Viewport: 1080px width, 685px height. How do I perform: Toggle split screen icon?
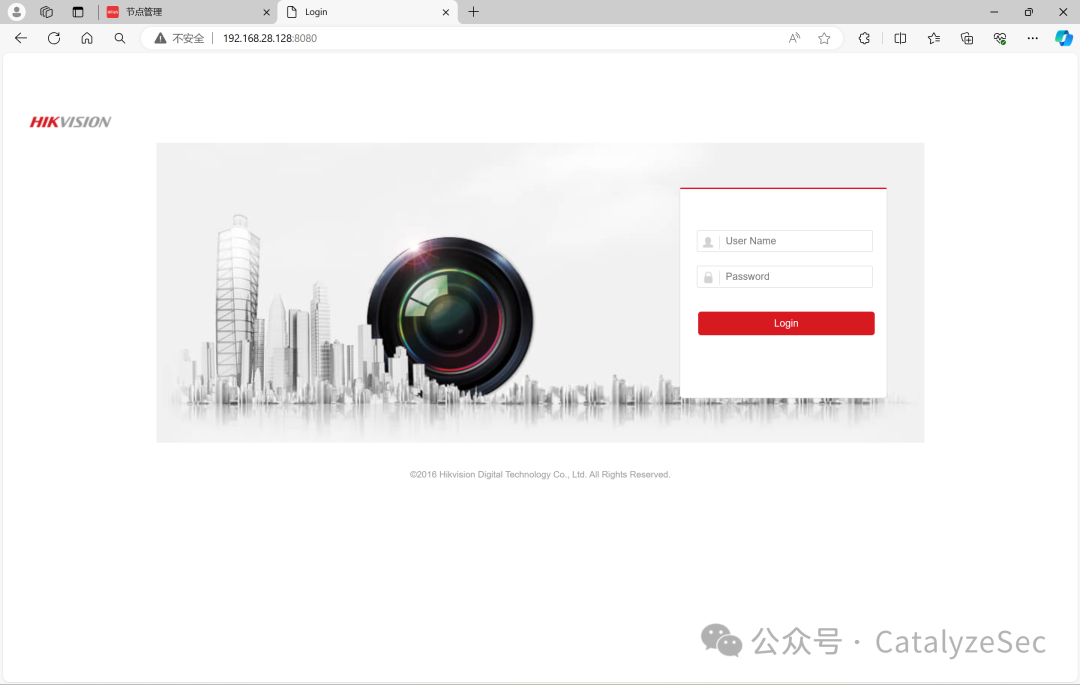tap(900, 39)
